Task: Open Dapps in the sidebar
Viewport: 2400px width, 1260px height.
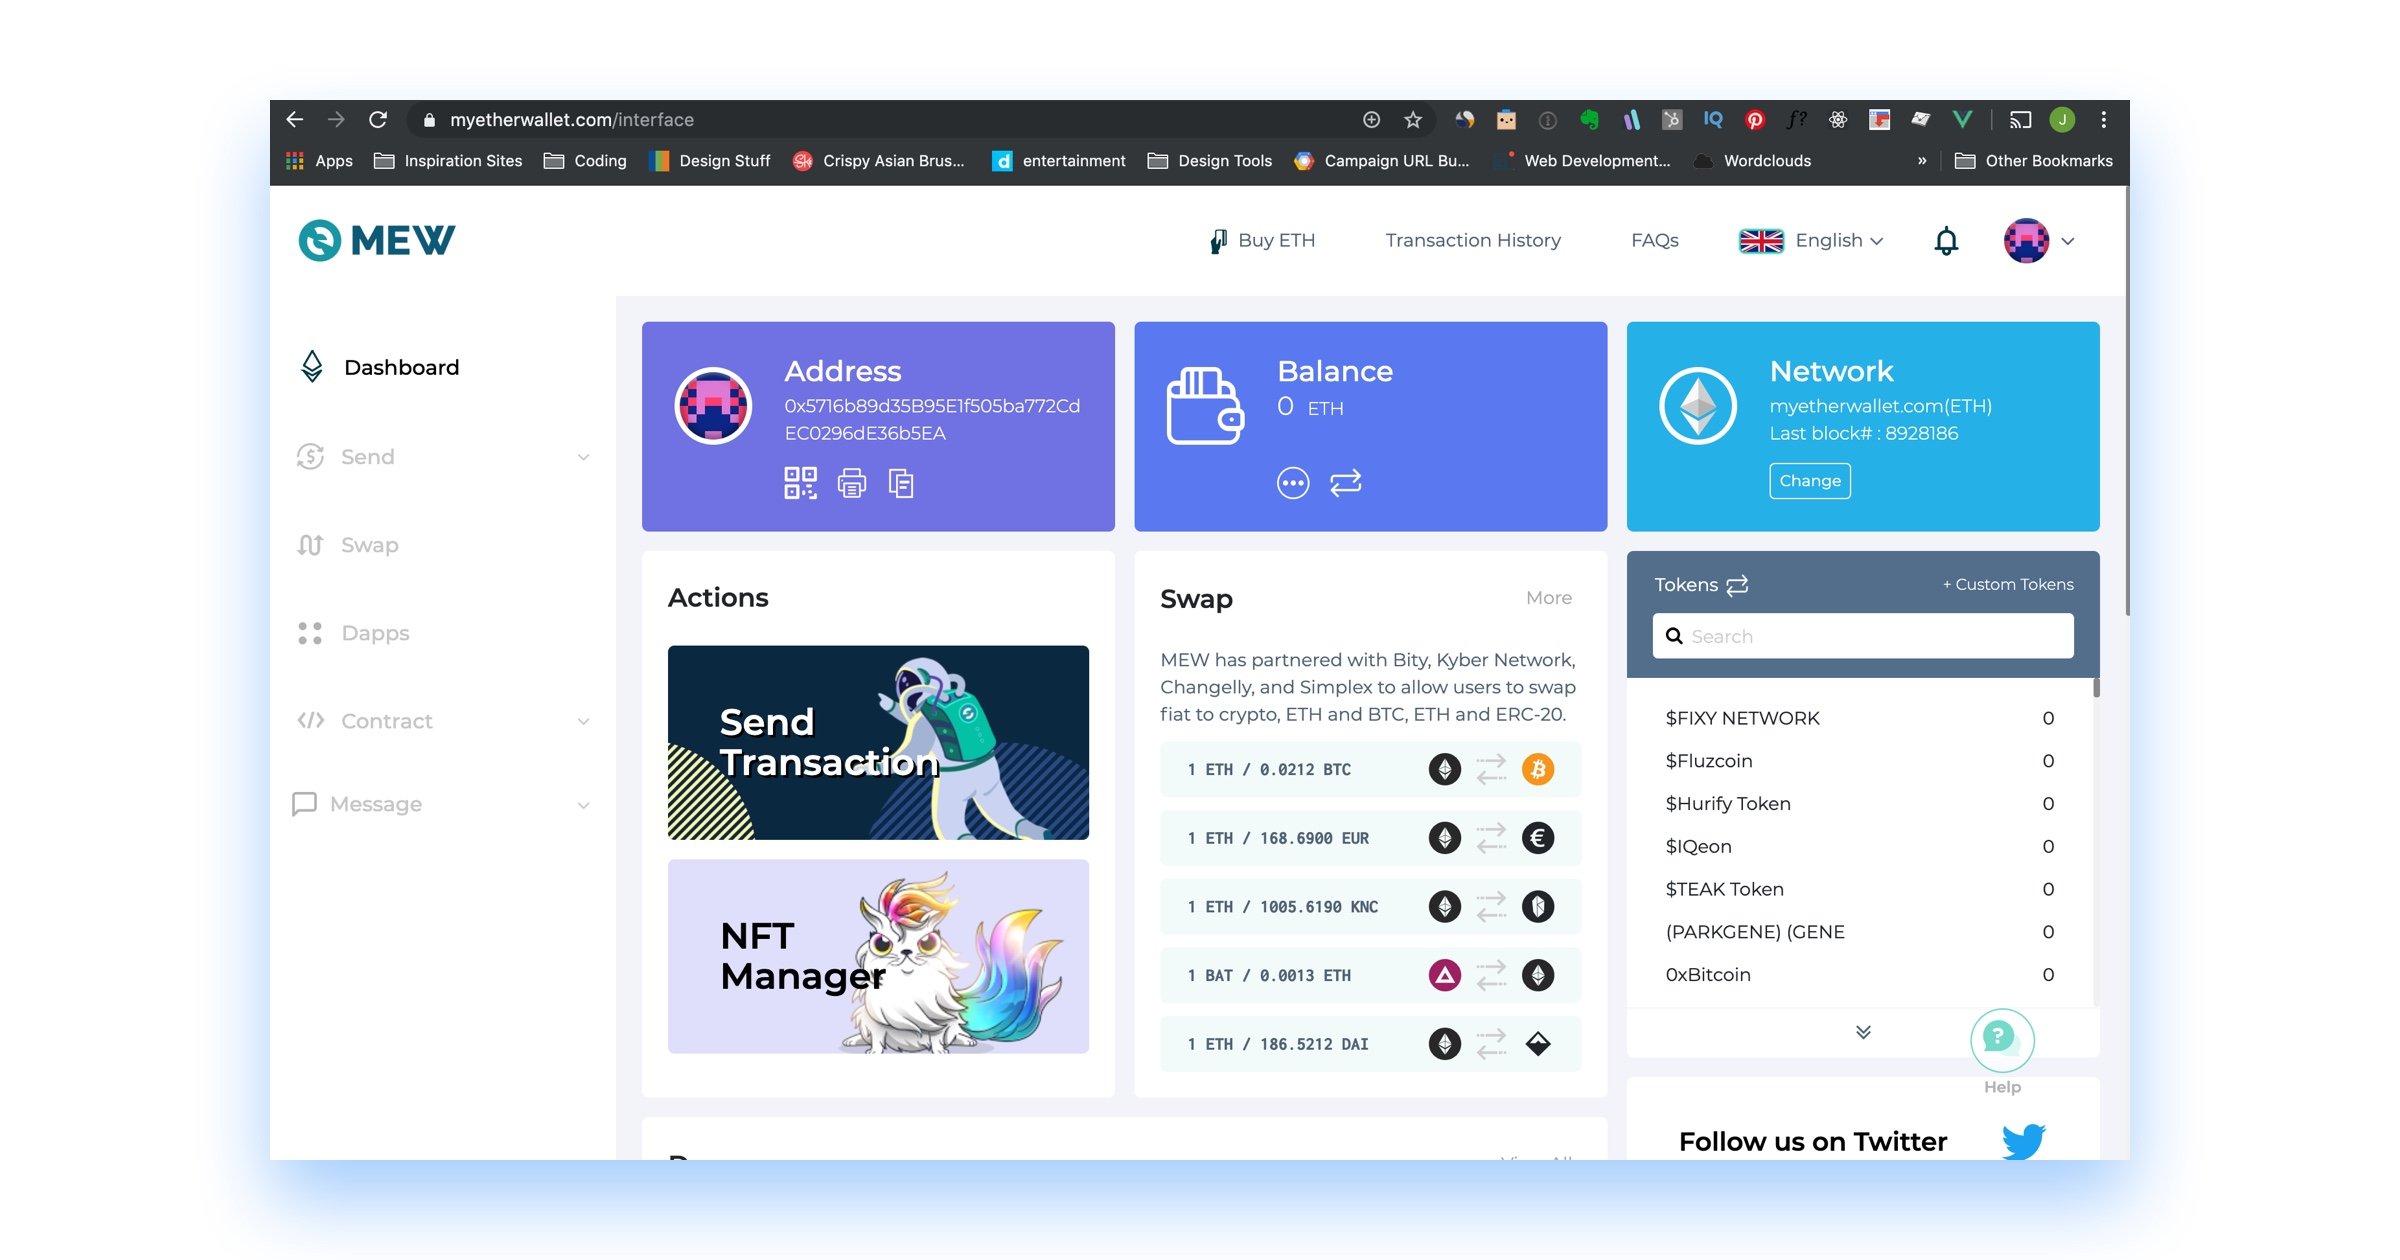Action: point(354,633)
